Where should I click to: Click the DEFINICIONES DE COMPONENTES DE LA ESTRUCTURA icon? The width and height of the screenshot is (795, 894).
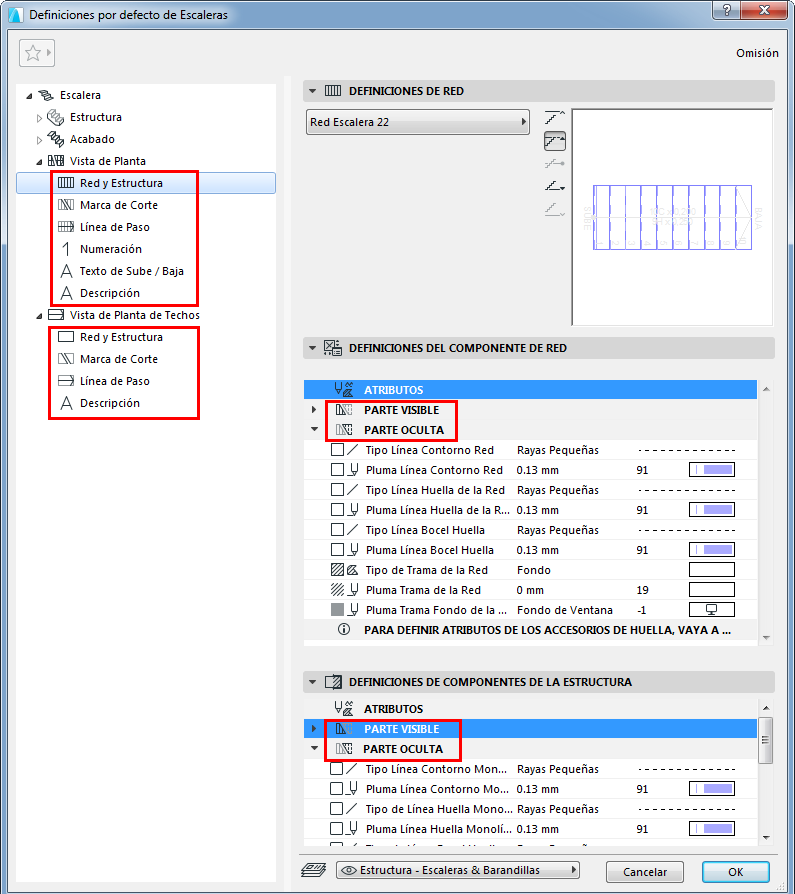pyautogui.click(x=333, y=682)
